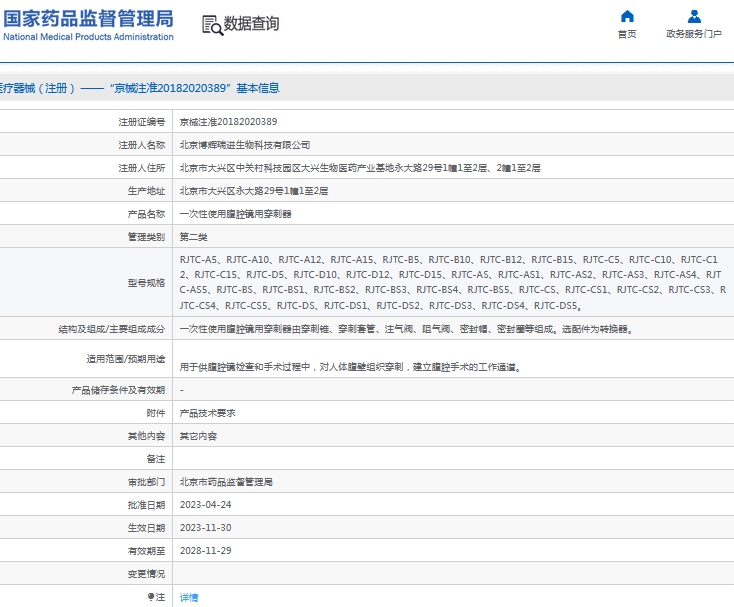Click the 生产地址 label
Screen dimensions: 734x607
(147, 191)
